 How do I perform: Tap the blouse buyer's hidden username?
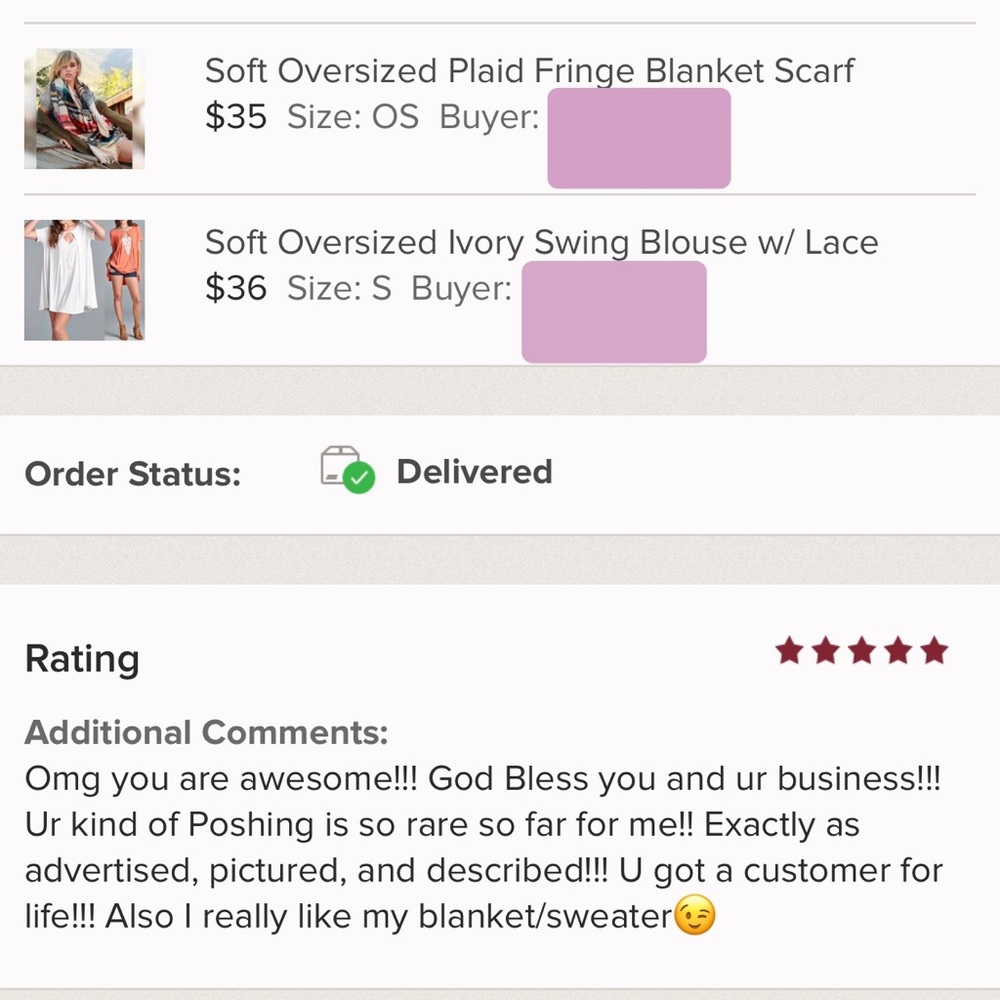(614, 312)
